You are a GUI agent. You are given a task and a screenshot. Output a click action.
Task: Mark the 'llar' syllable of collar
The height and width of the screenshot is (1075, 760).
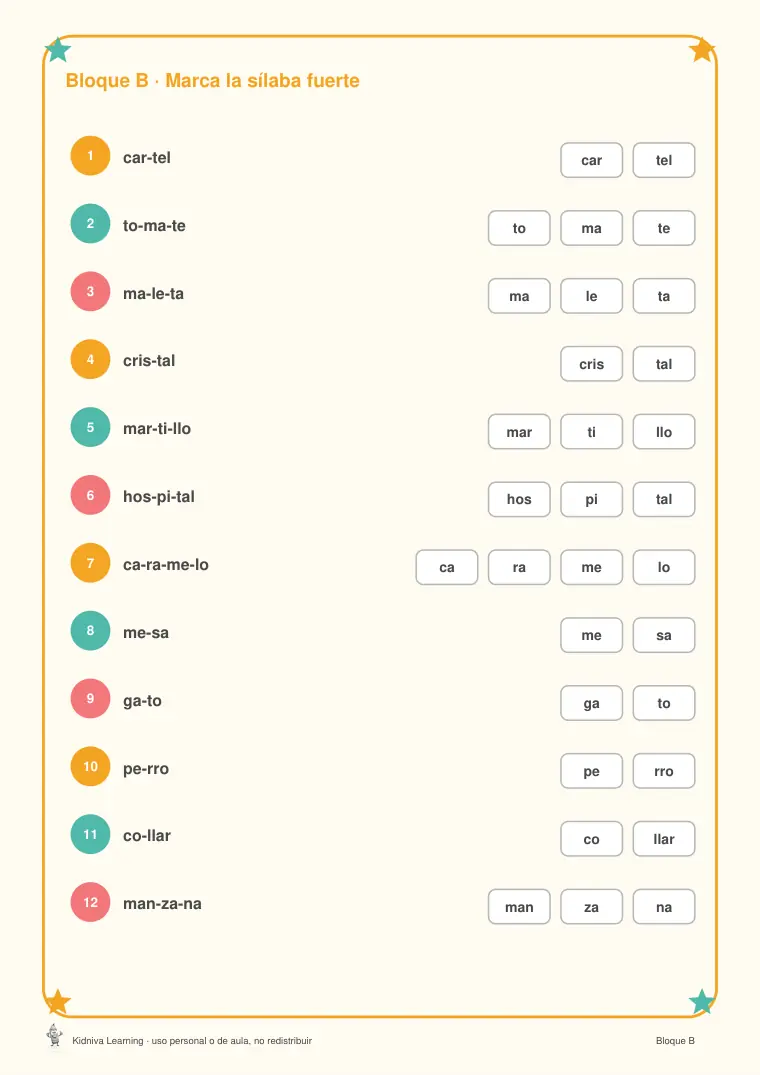[x=663, y=838]
